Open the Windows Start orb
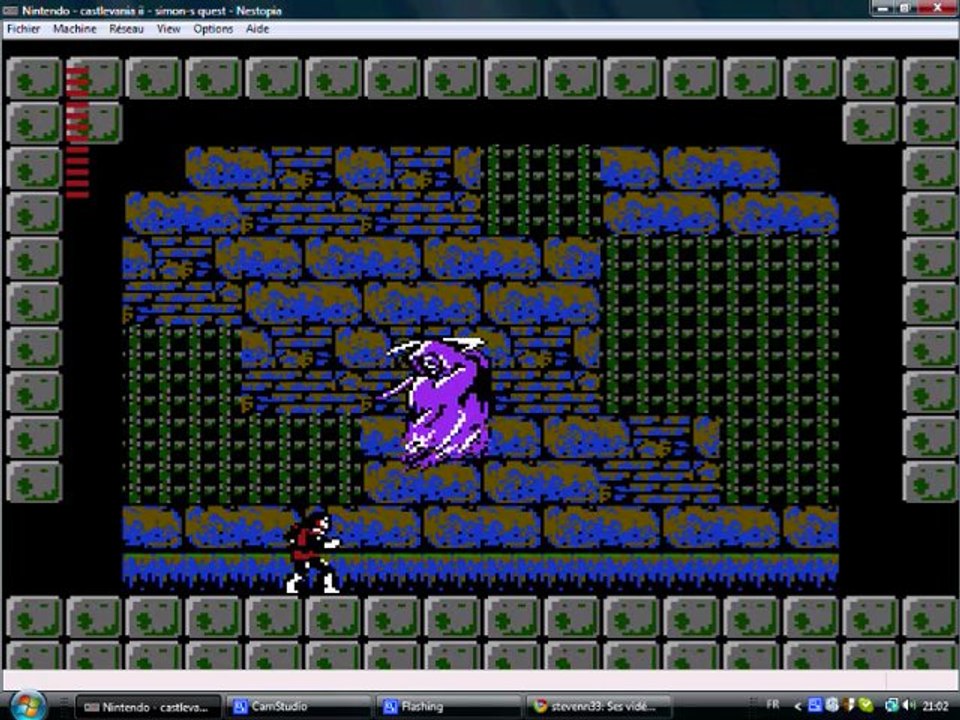The width and height of the screenshot is (960, 720). pyautogui.click(x=28, y=706)
